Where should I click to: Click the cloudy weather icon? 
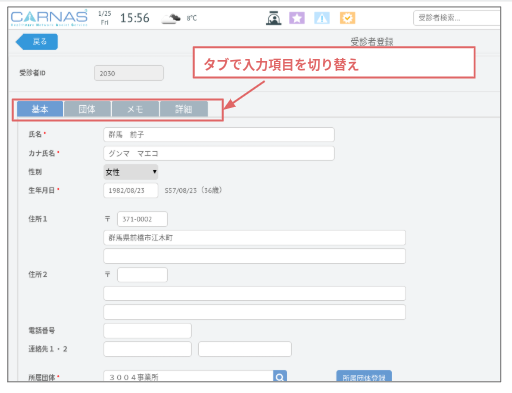(171, 19)
